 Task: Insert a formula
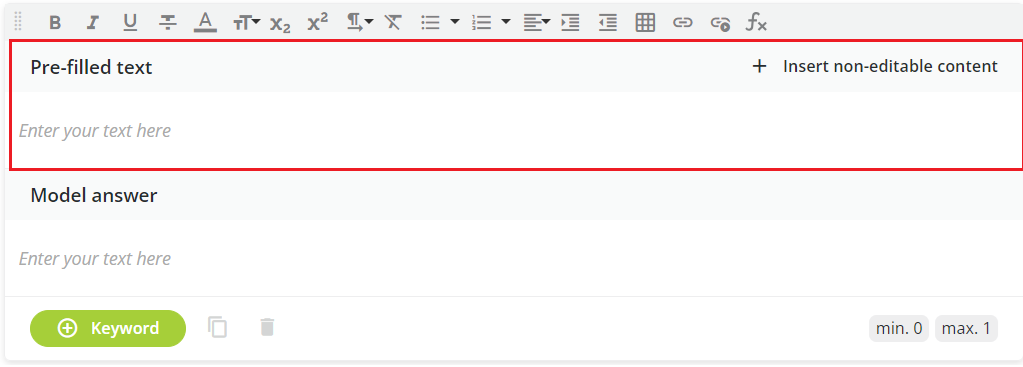pos(757,23)
